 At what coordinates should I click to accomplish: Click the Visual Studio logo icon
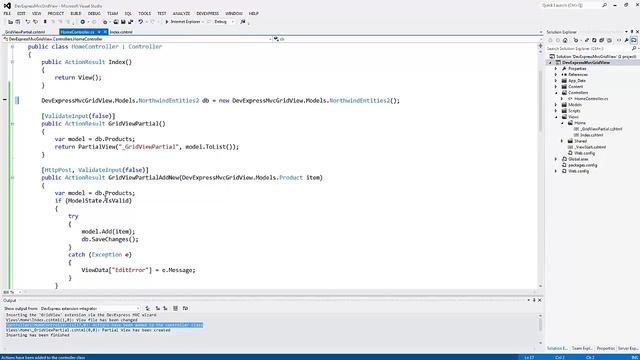click(x=7, y=5)
